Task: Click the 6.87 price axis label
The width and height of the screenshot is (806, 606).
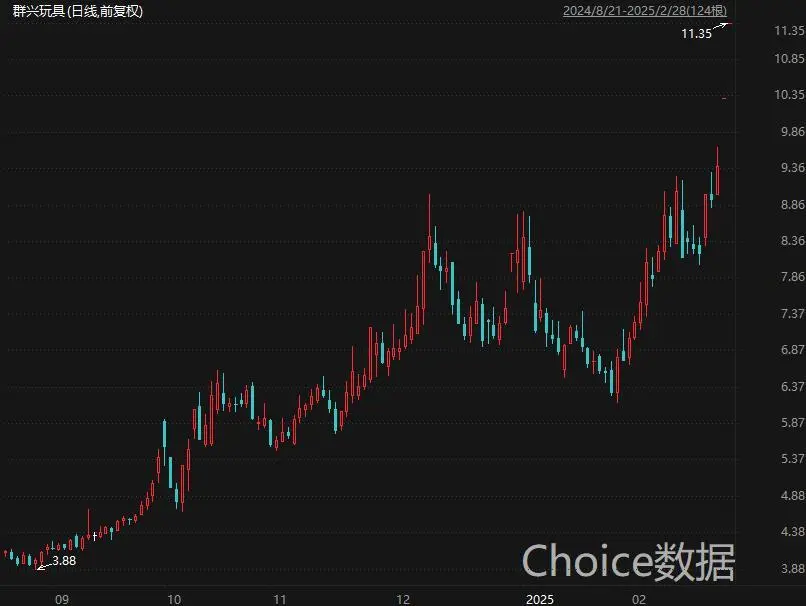Action: 784,350
